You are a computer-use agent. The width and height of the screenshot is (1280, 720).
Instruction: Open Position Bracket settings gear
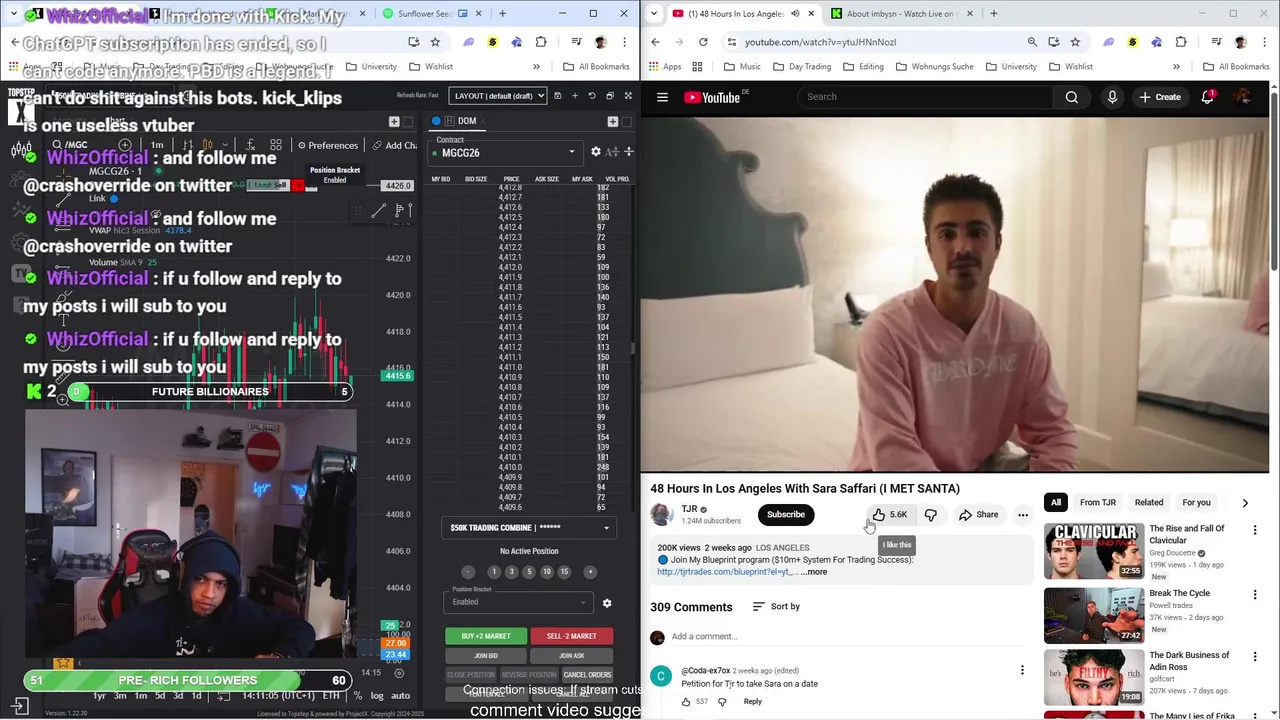click(607, 603)
